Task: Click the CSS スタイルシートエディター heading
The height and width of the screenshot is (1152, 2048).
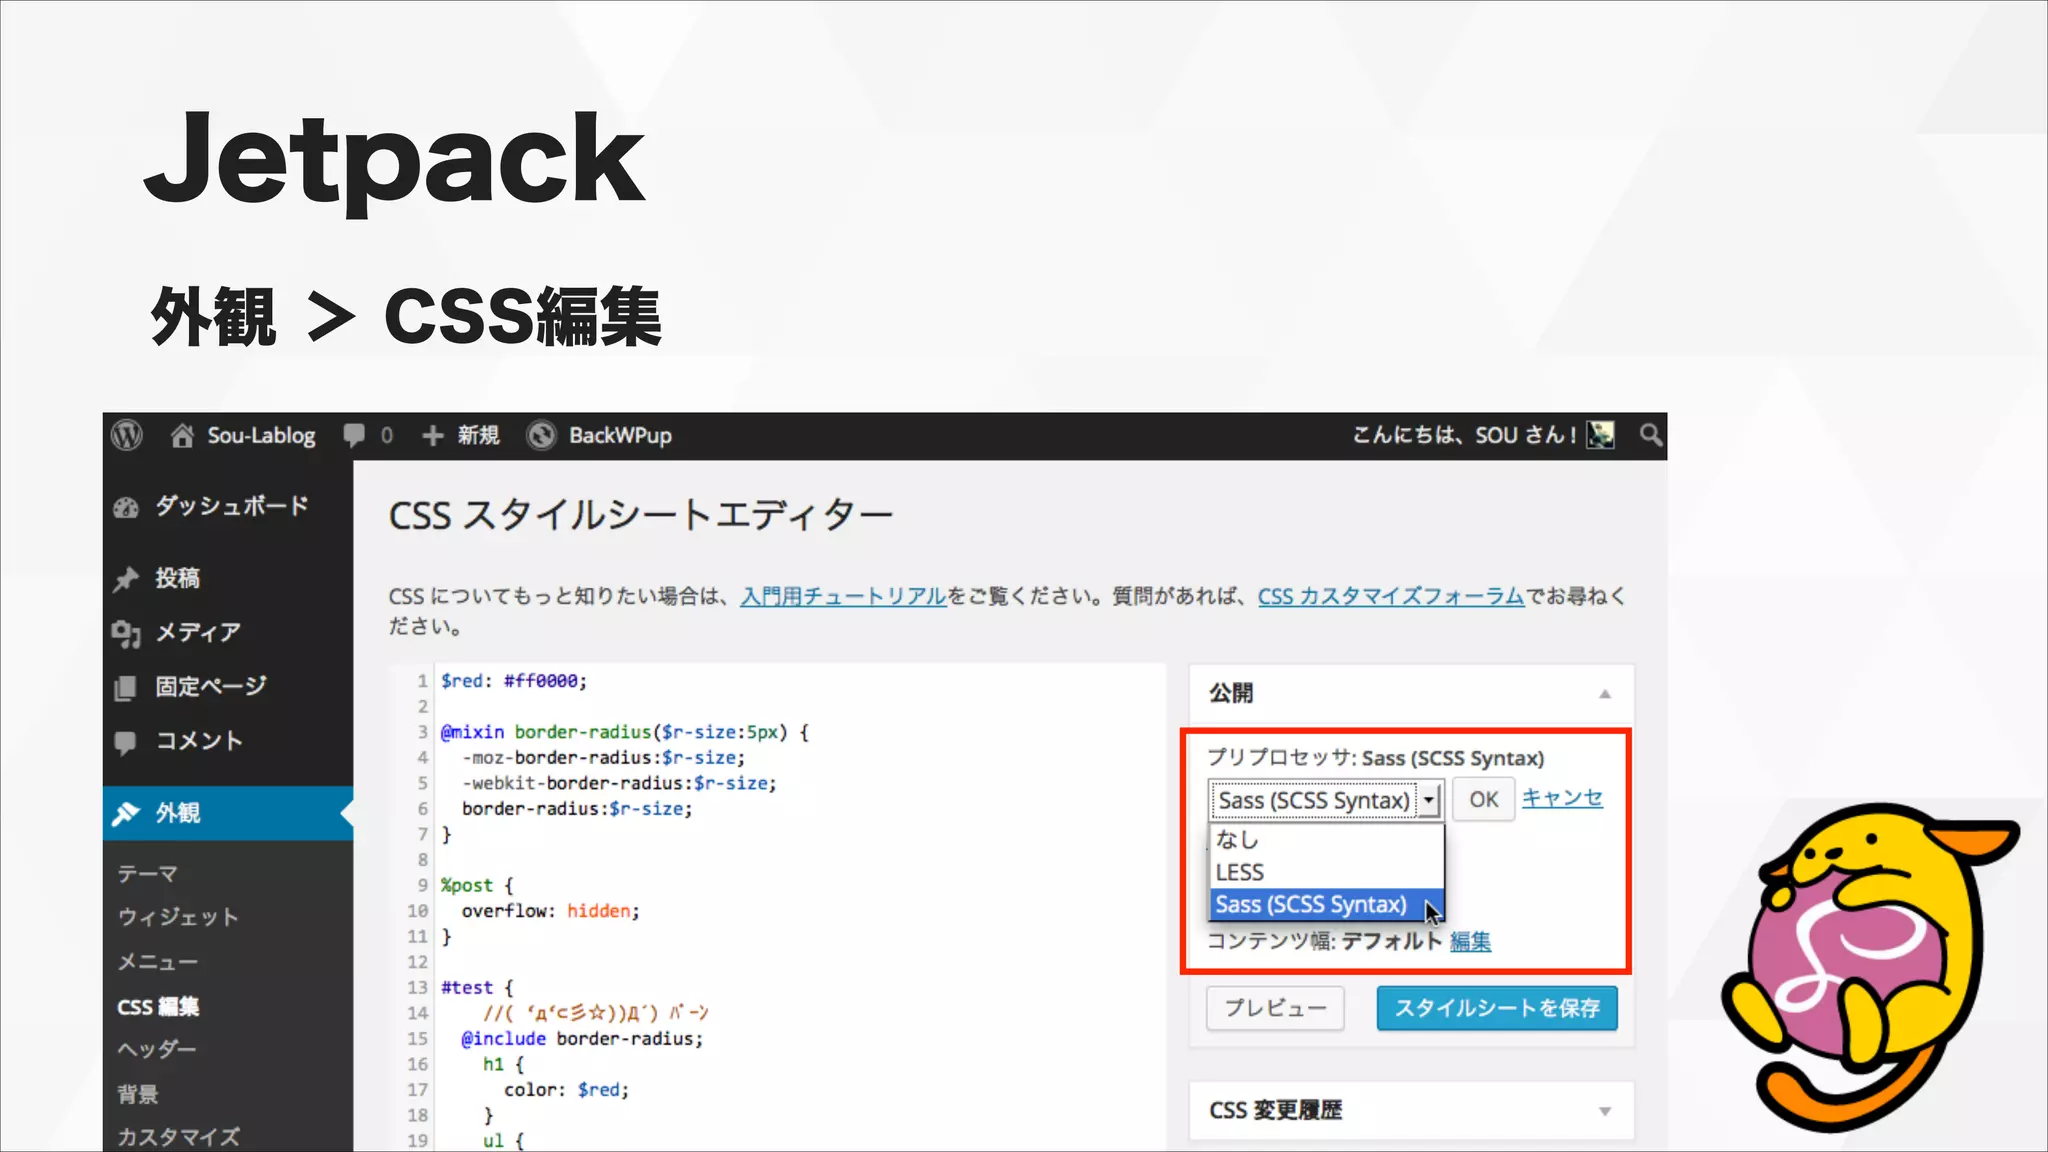Action: [x=640, y=516]
